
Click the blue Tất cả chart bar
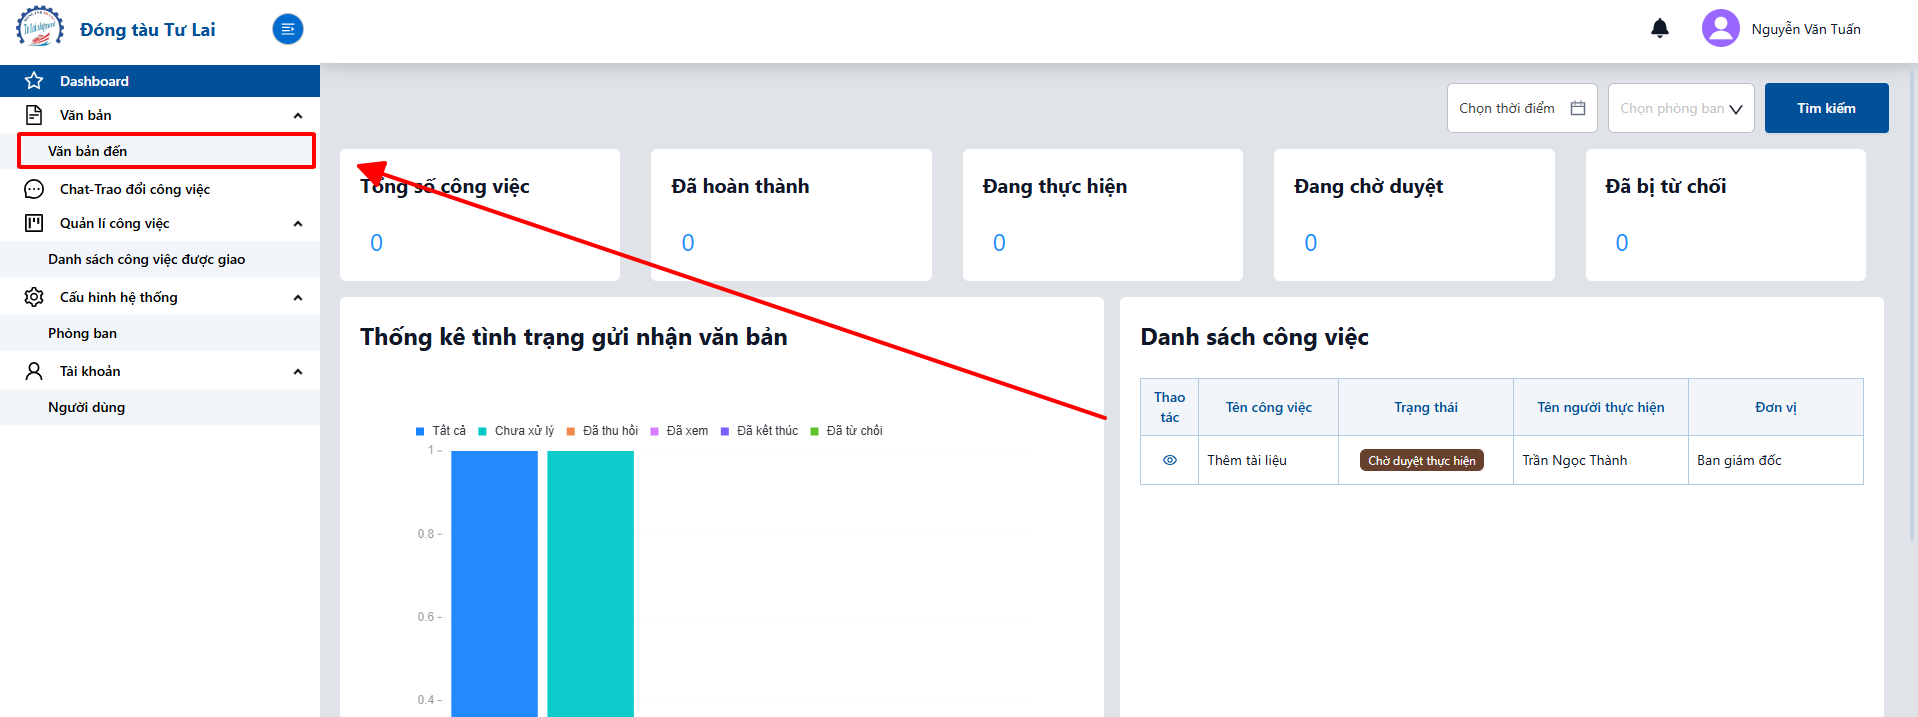(x=494, y=584)
